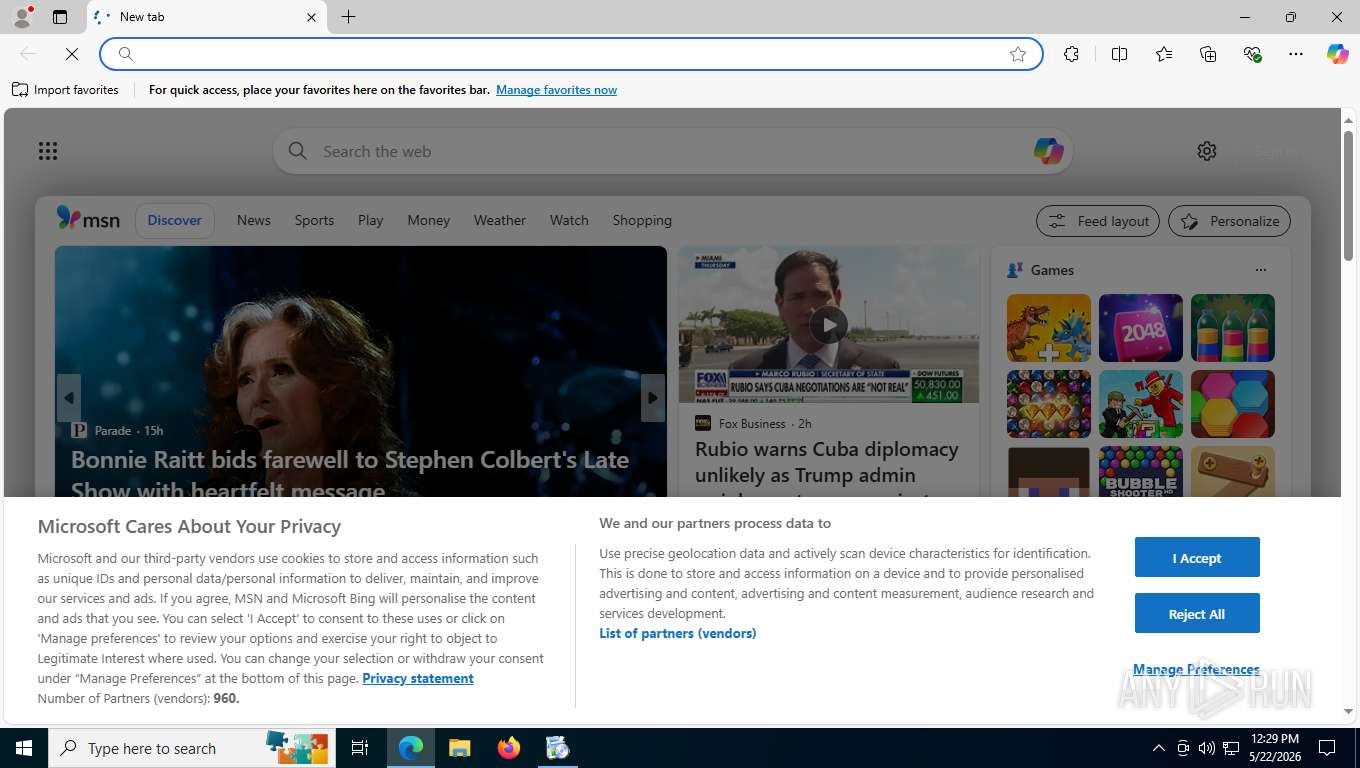Open the notifications center icon
The width and height of the screenshot is (1360, 768).
[1327, 748]
